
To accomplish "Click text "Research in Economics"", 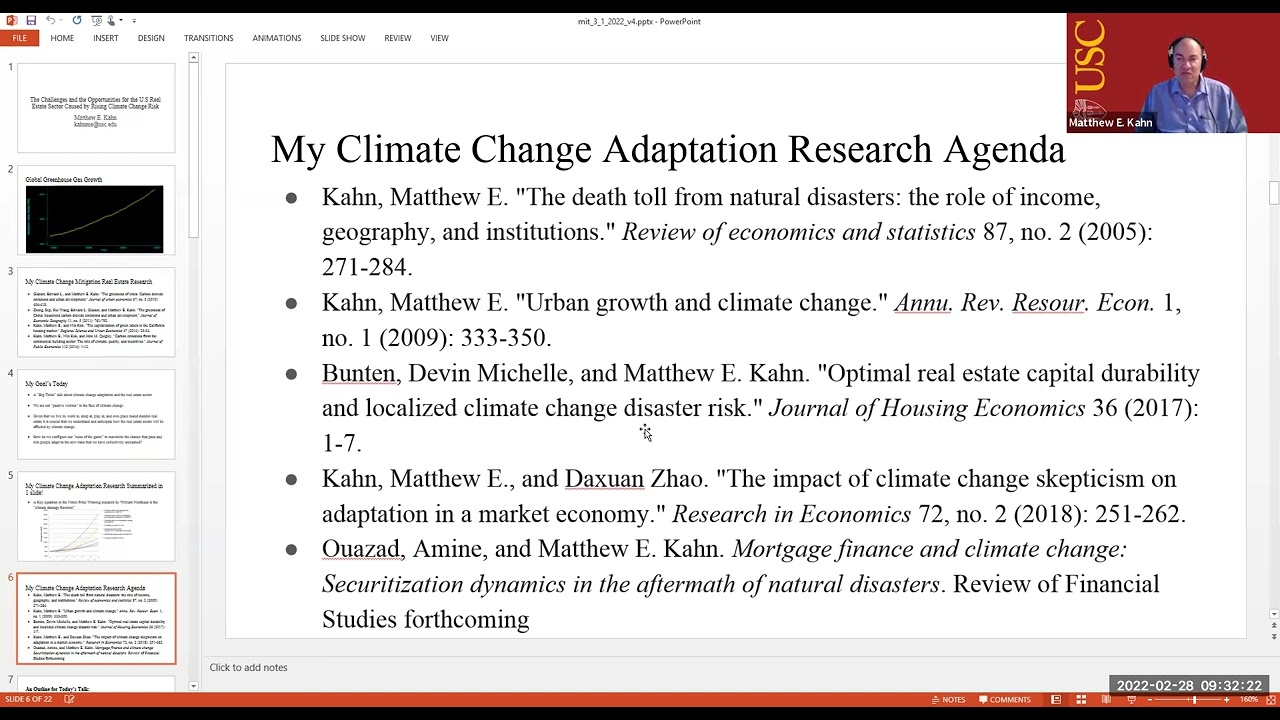I will [x=791, y=514].
